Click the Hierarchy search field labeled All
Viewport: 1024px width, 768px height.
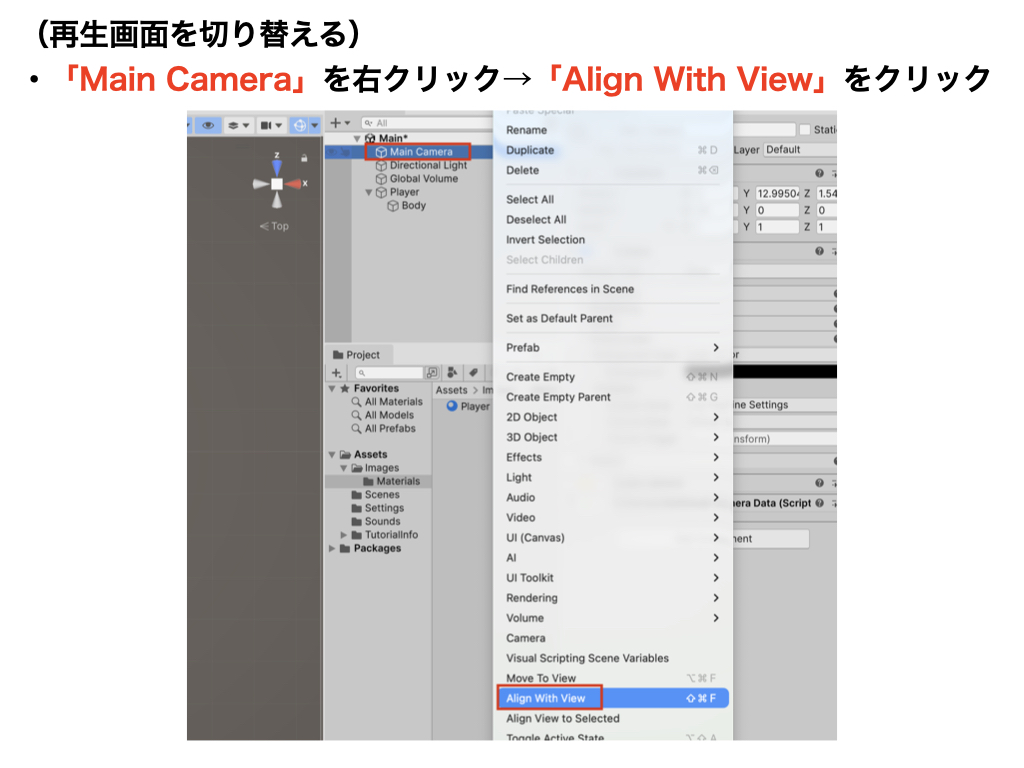426,123
